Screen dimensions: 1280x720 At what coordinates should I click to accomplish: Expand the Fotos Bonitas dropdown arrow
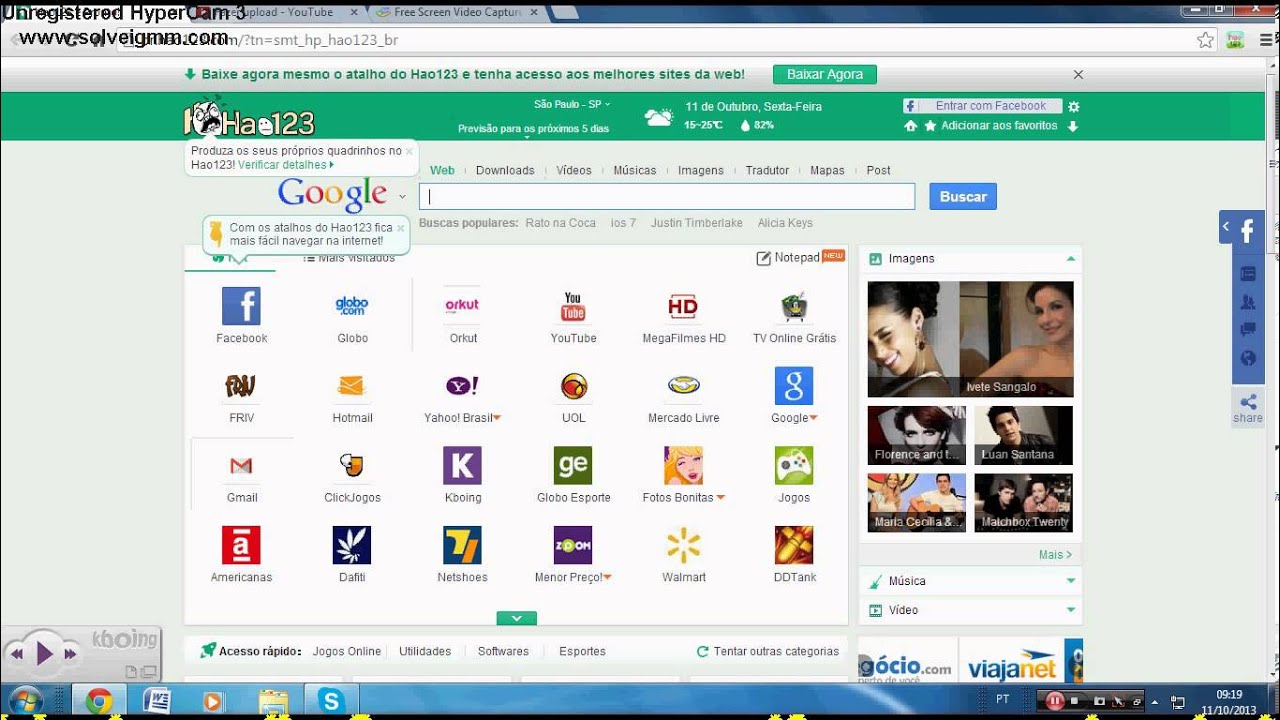click(720, 498)
